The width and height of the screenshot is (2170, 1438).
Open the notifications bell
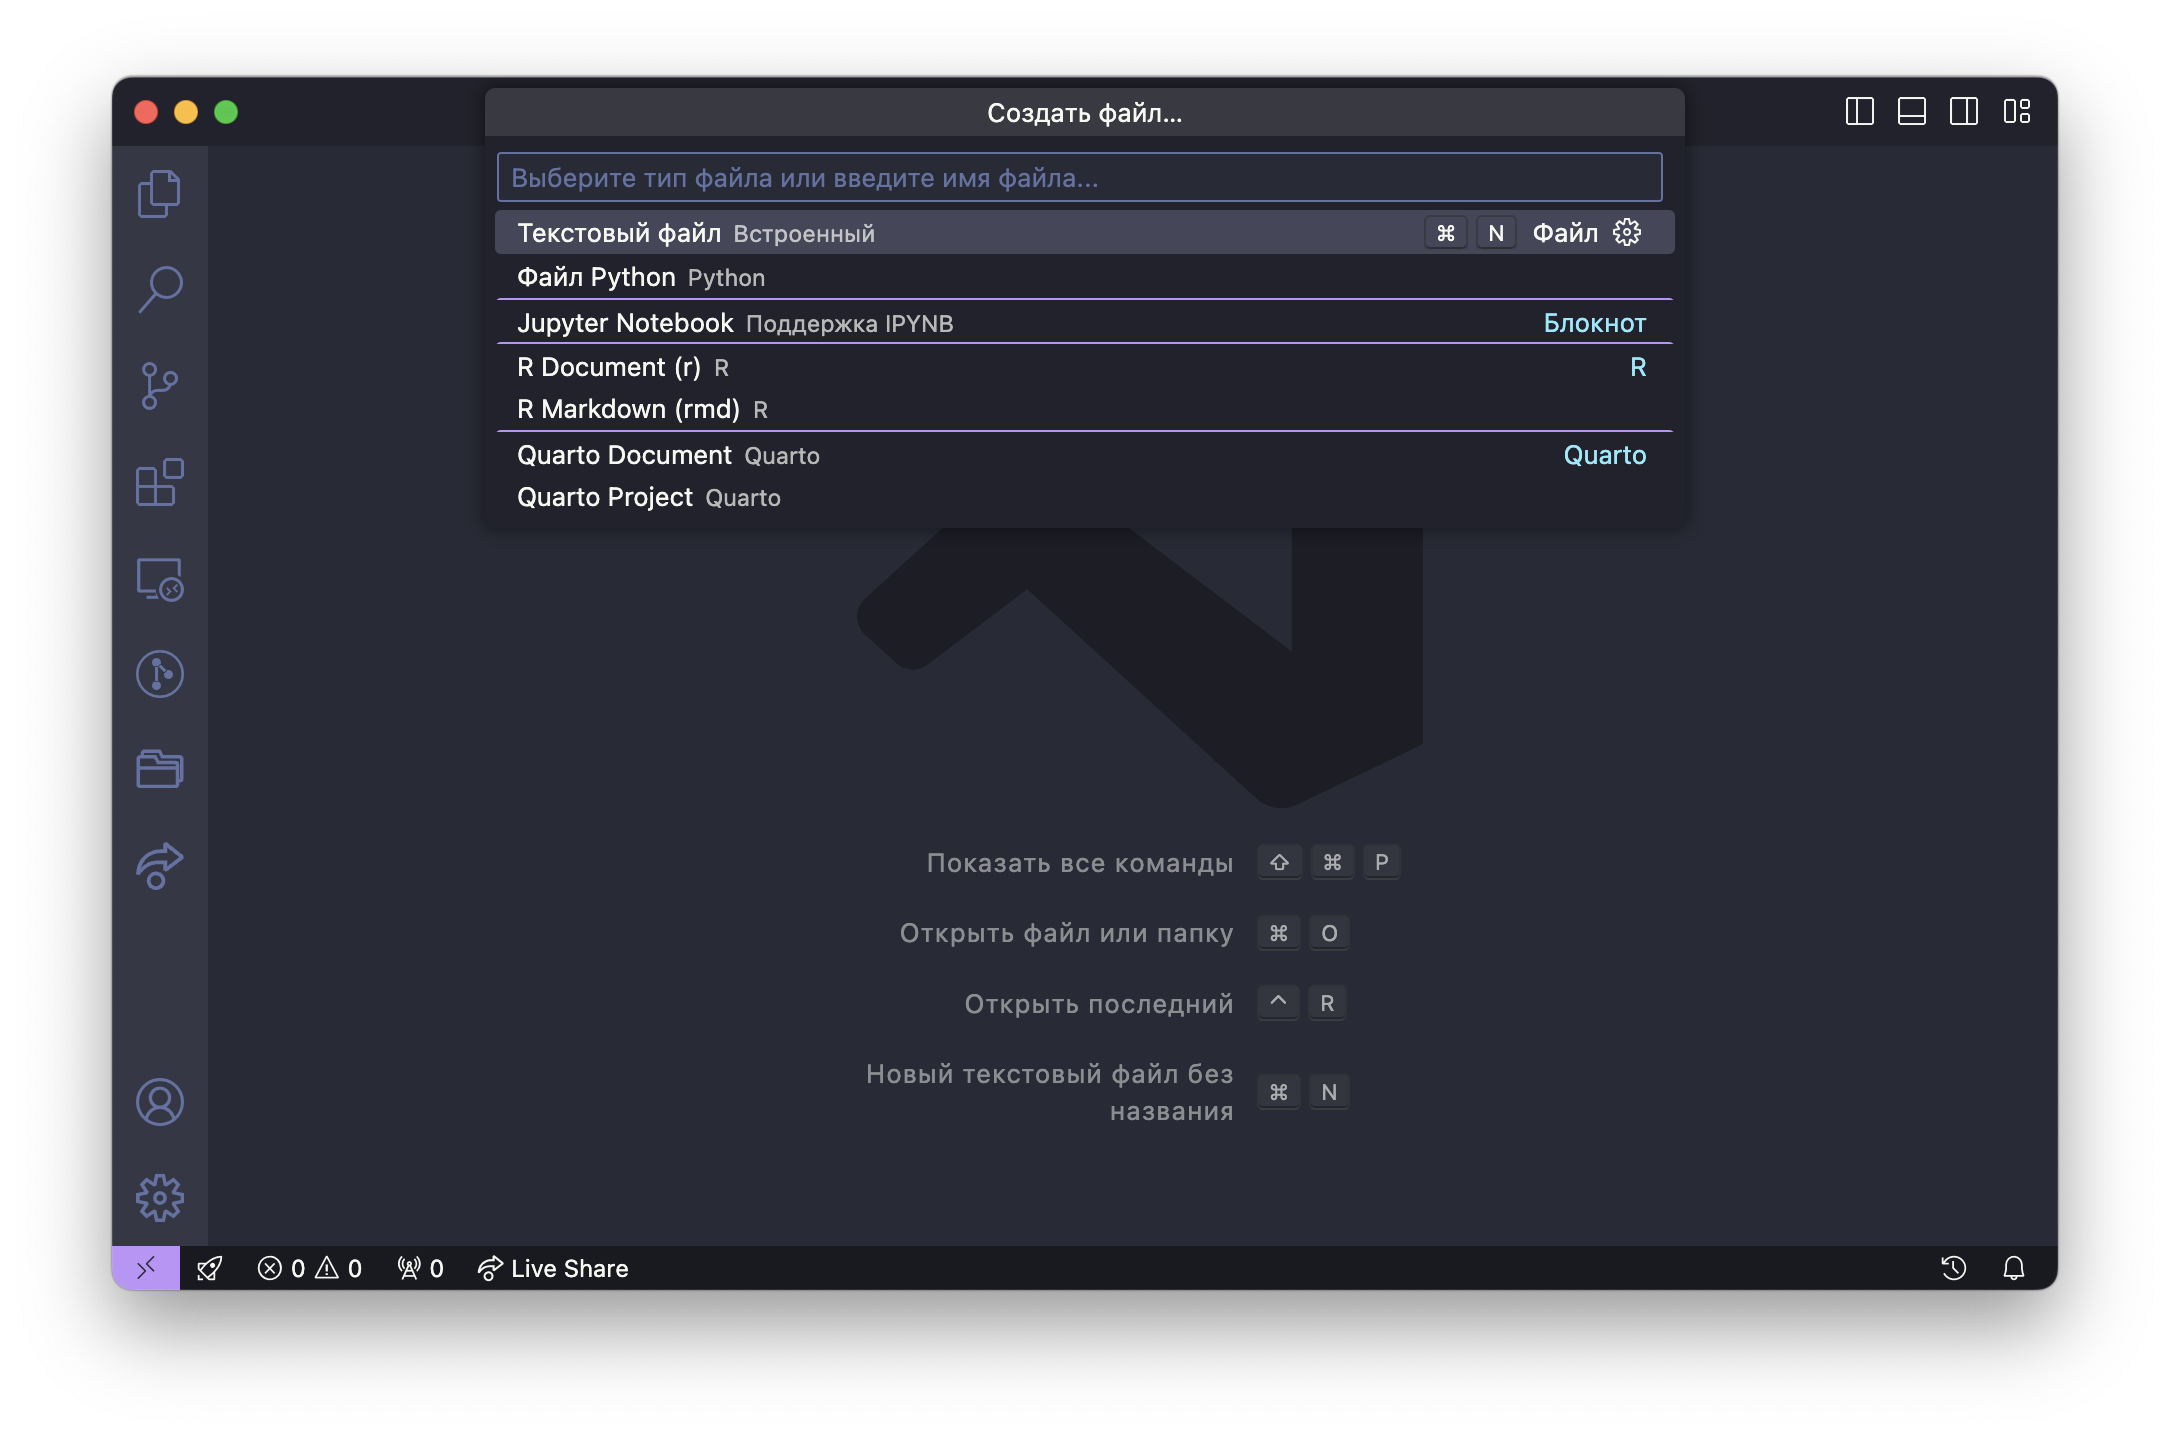[x=2014, y=1268]
